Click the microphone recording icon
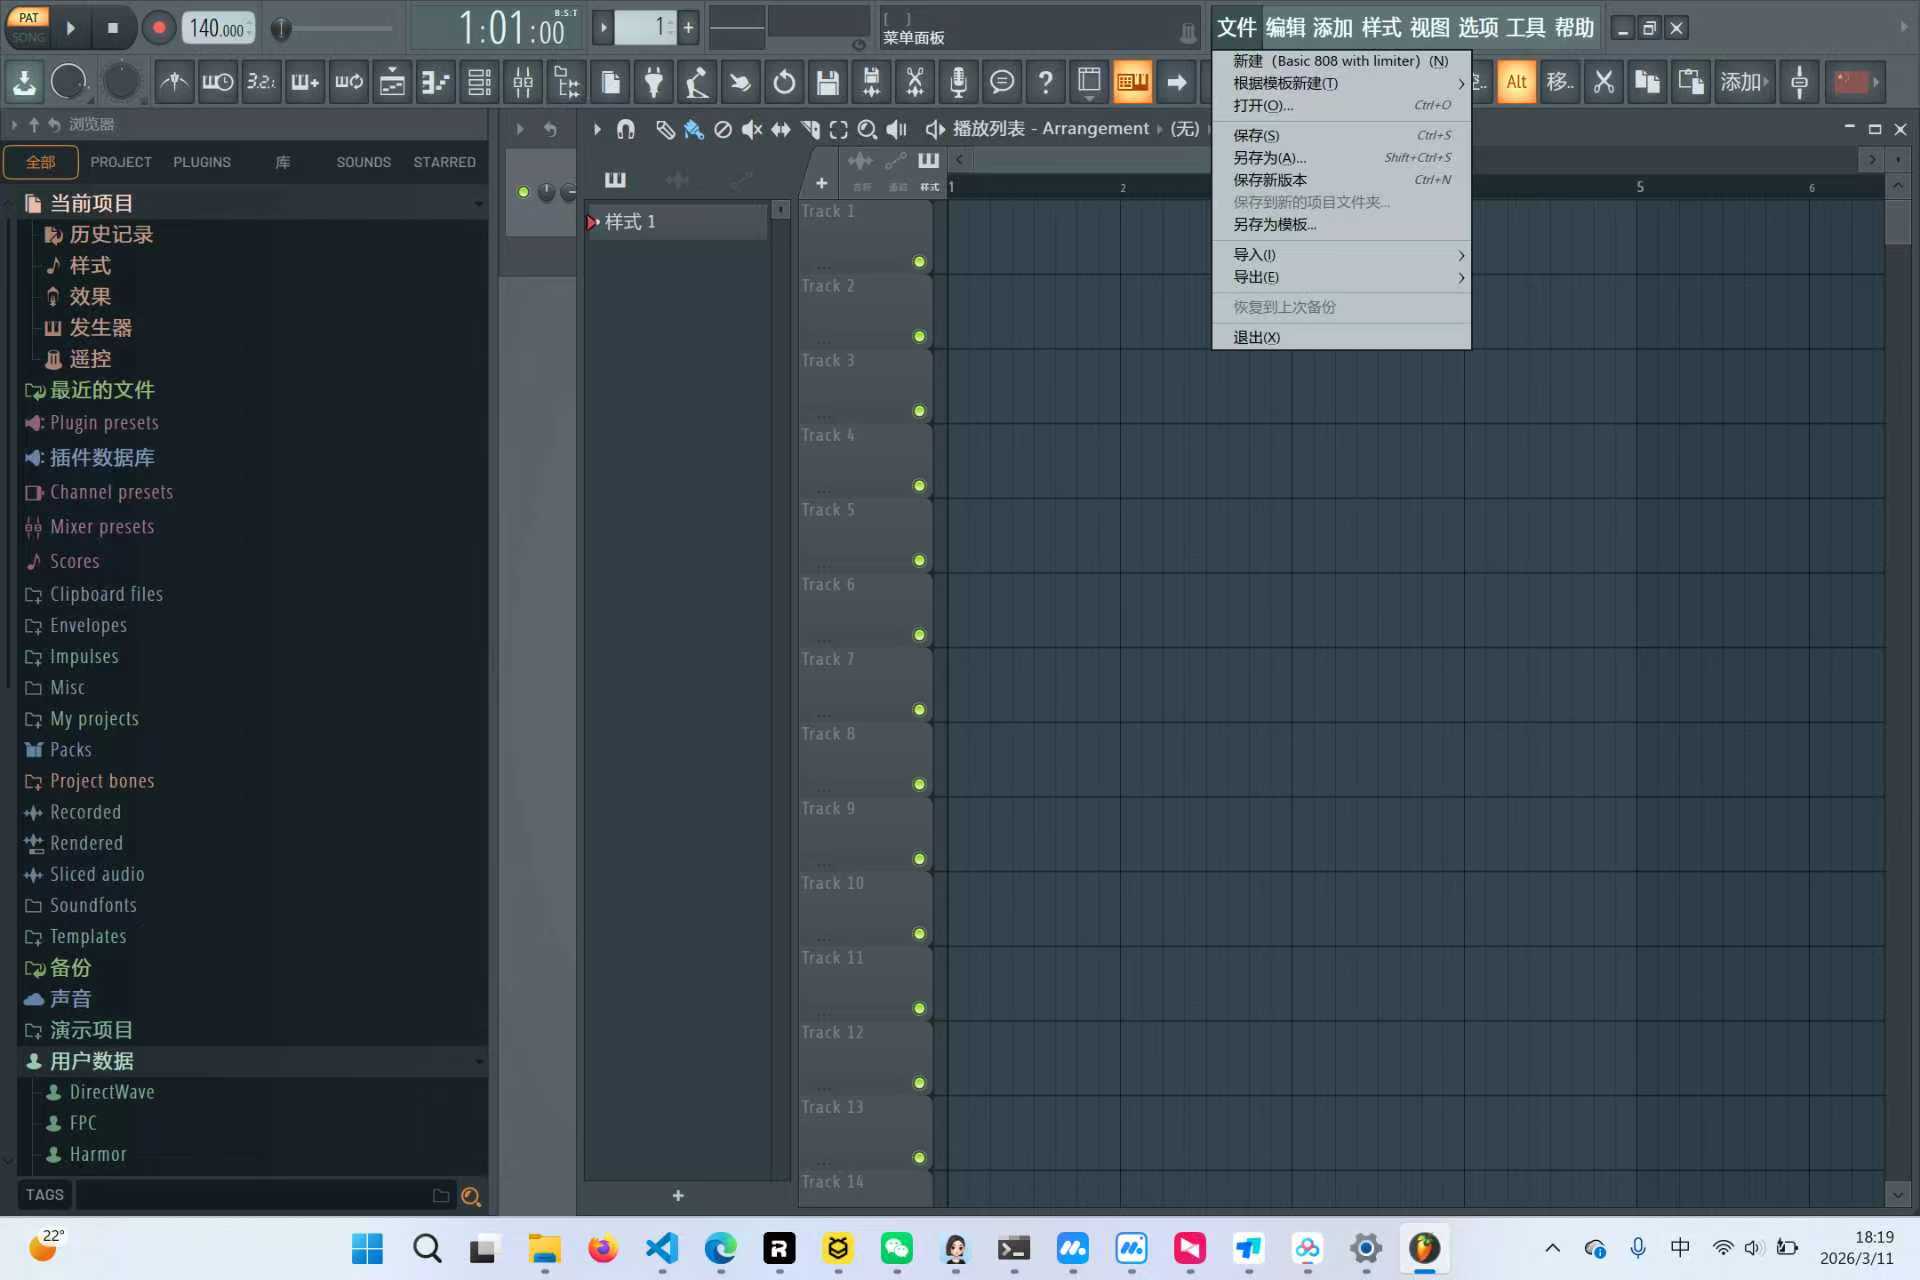 (959, 82)
